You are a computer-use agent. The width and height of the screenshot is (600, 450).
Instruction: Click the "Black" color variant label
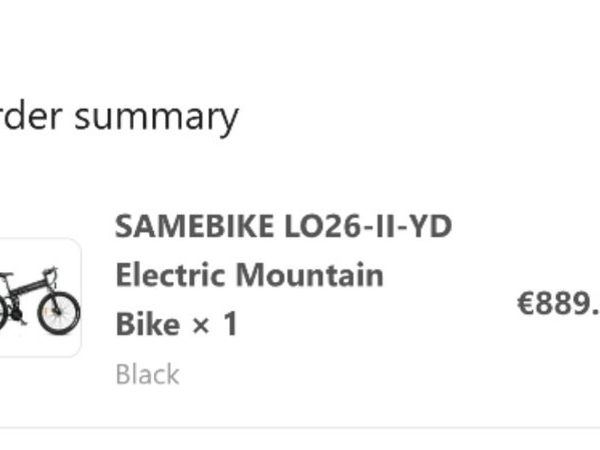[x=147, y=375]
